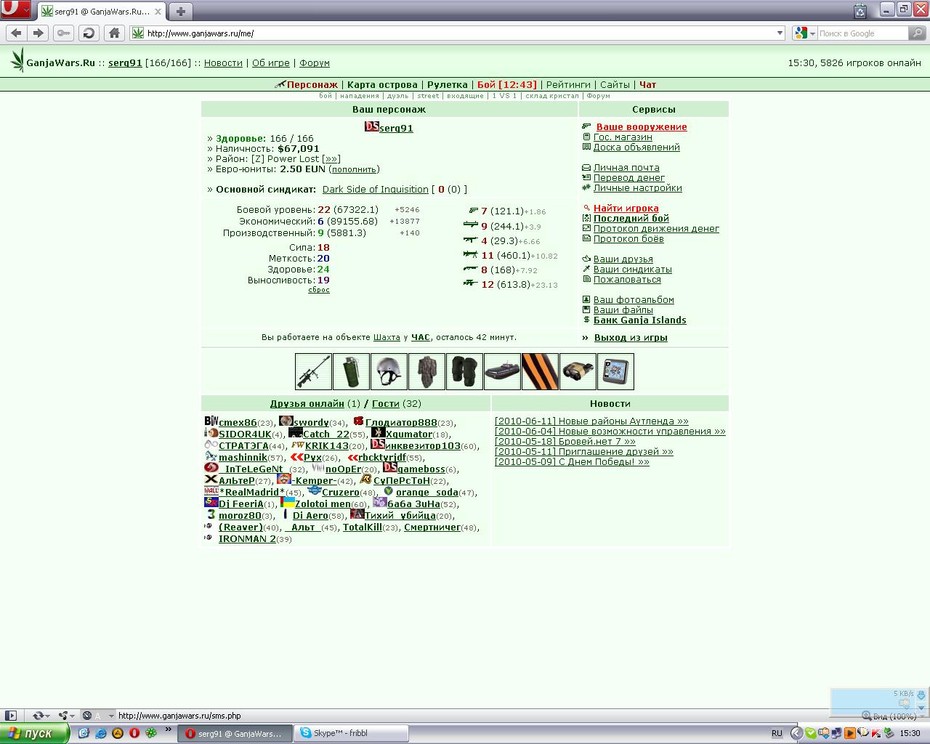
Task: Click the serg91 browser tab
Action: pos(102,11)
